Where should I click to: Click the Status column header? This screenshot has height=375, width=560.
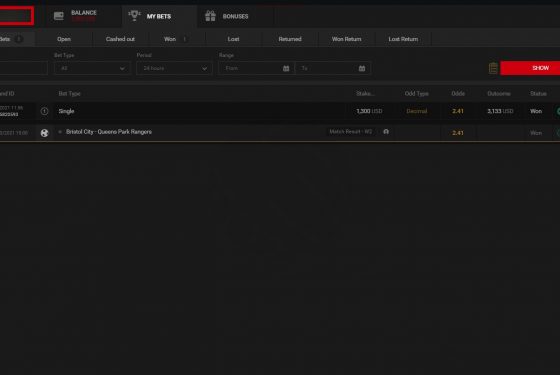pyautogui.click(x=538, y=94)
